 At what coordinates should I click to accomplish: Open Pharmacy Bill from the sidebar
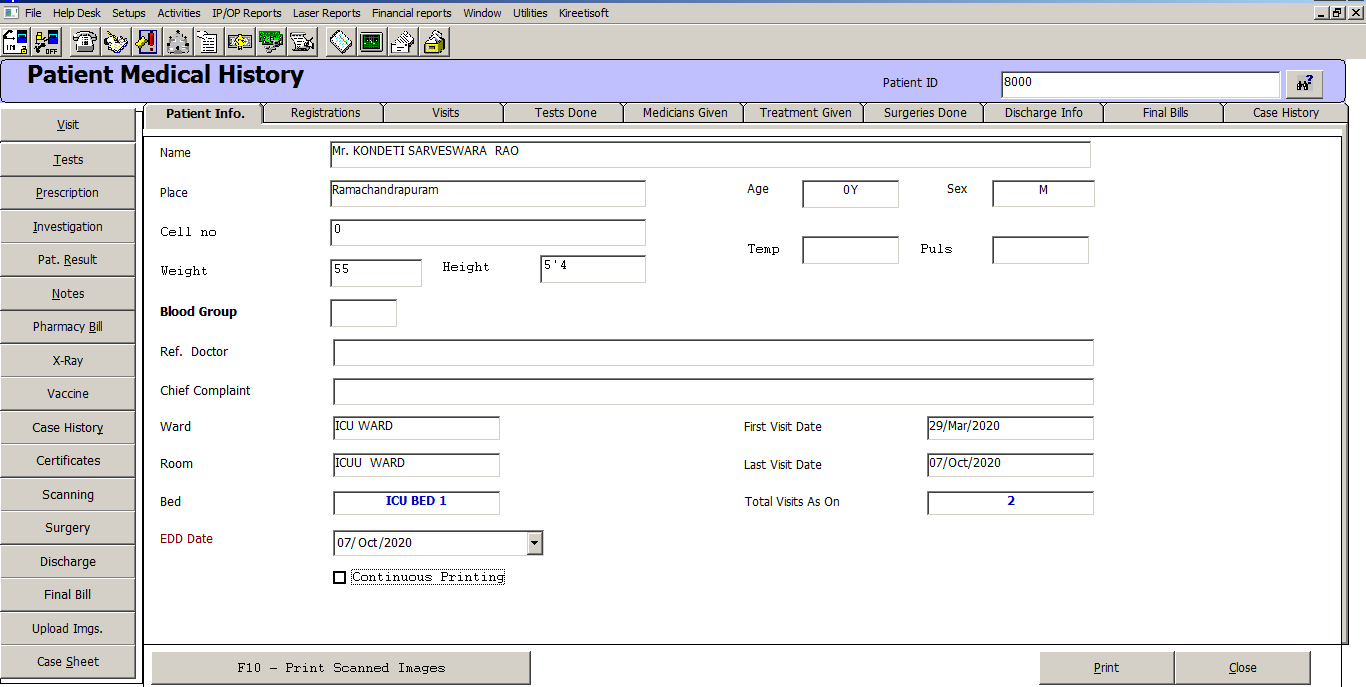pos(68,327)
